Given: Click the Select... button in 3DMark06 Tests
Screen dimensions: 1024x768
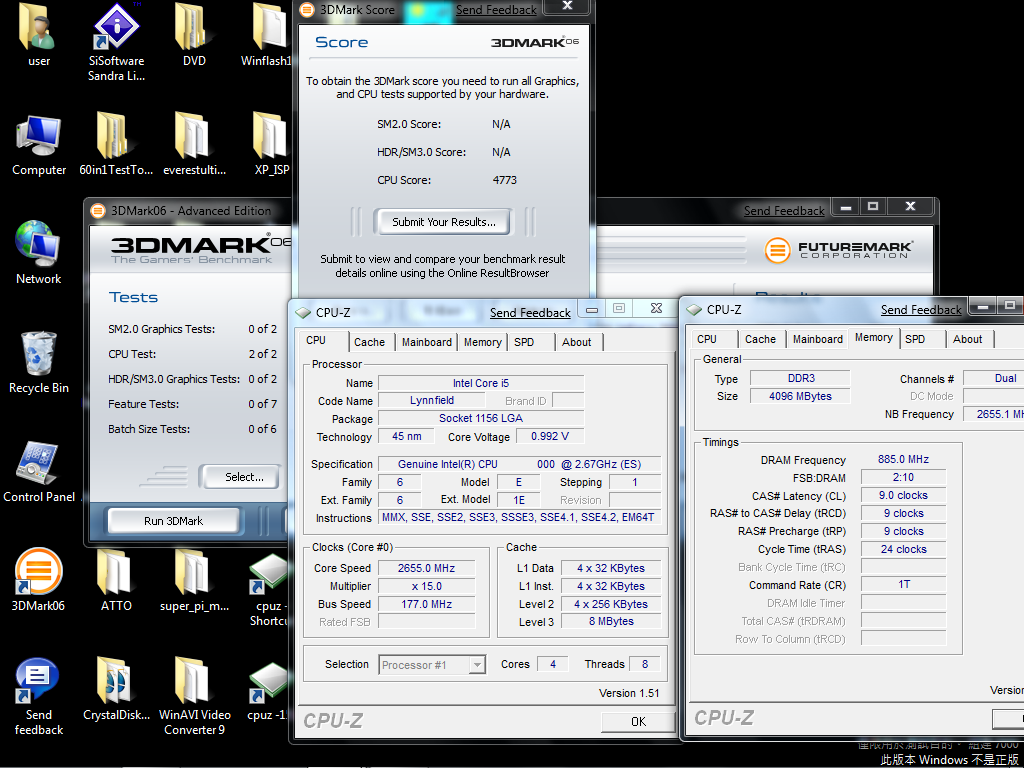Looking at the screenshot, I should point(244,477).
